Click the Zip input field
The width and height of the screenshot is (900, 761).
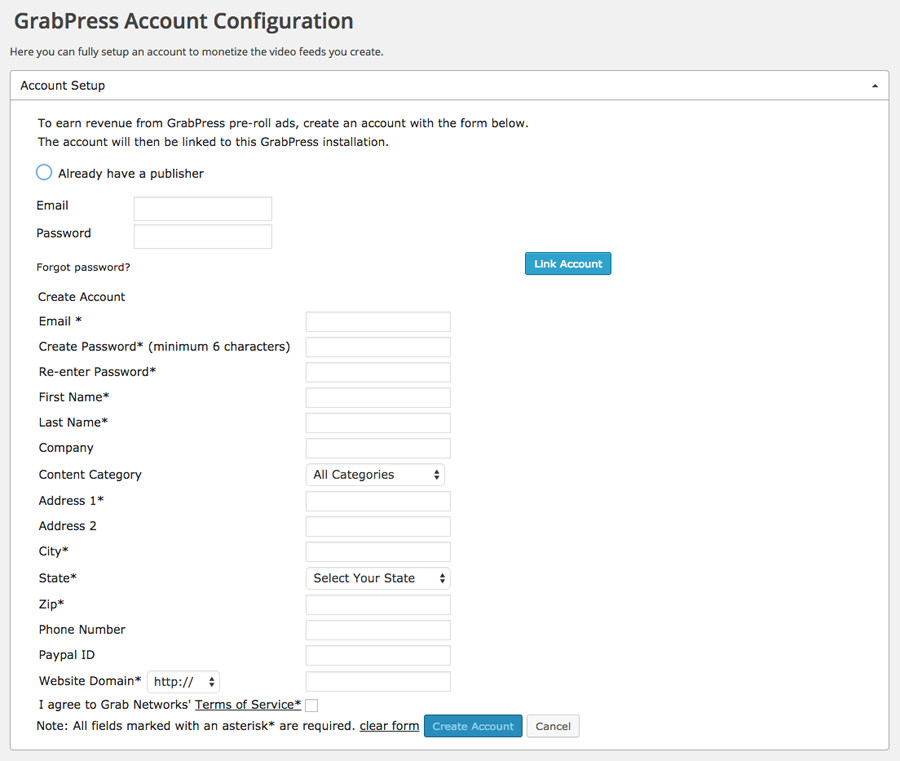click(378, 605)
